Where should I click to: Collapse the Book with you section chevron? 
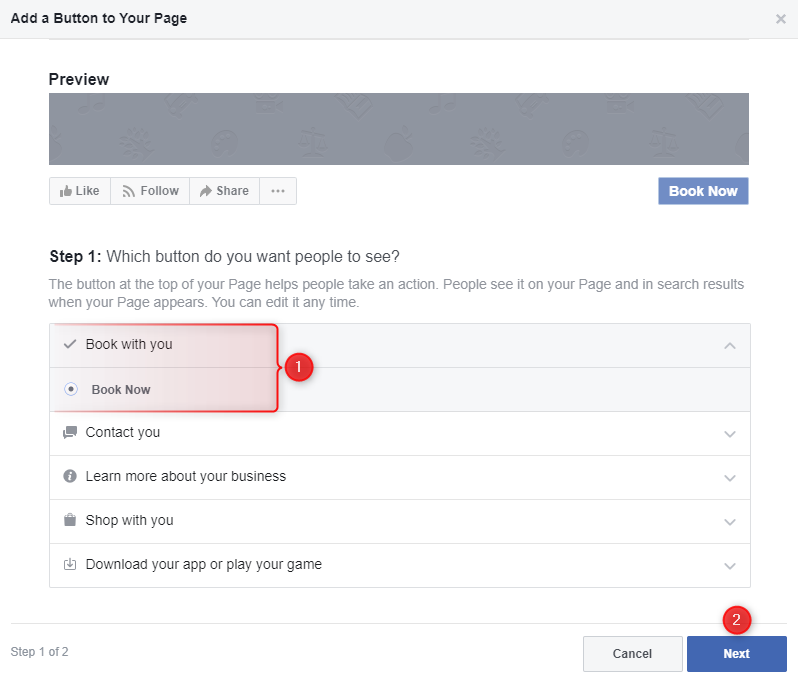730,346
